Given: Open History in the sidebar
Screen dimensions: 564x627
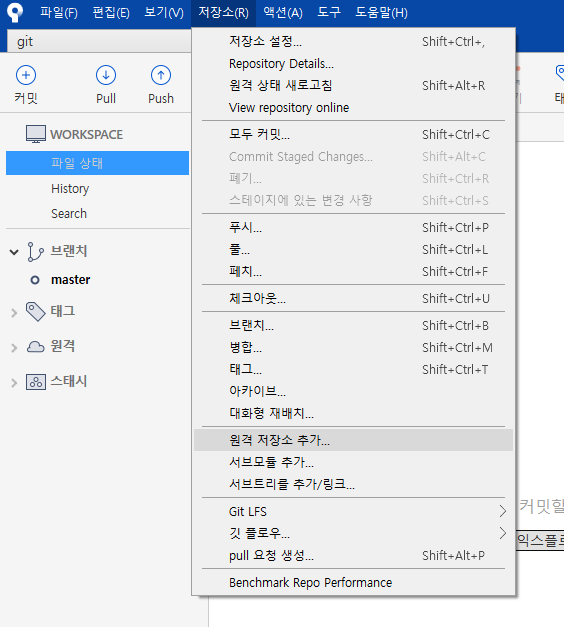Looking at the screenshot, I should 70,189.
